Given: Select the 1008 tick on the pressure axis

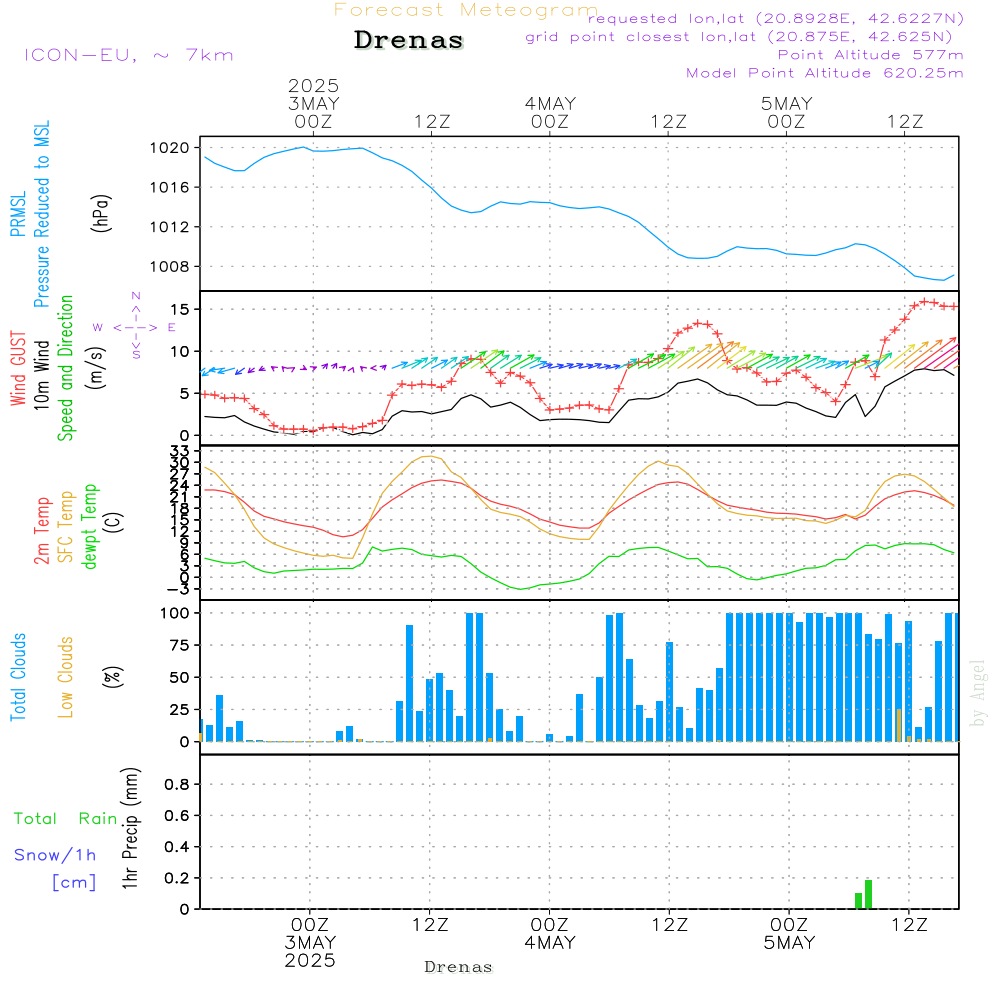Looking at the screenshot, I should point(170,267).
